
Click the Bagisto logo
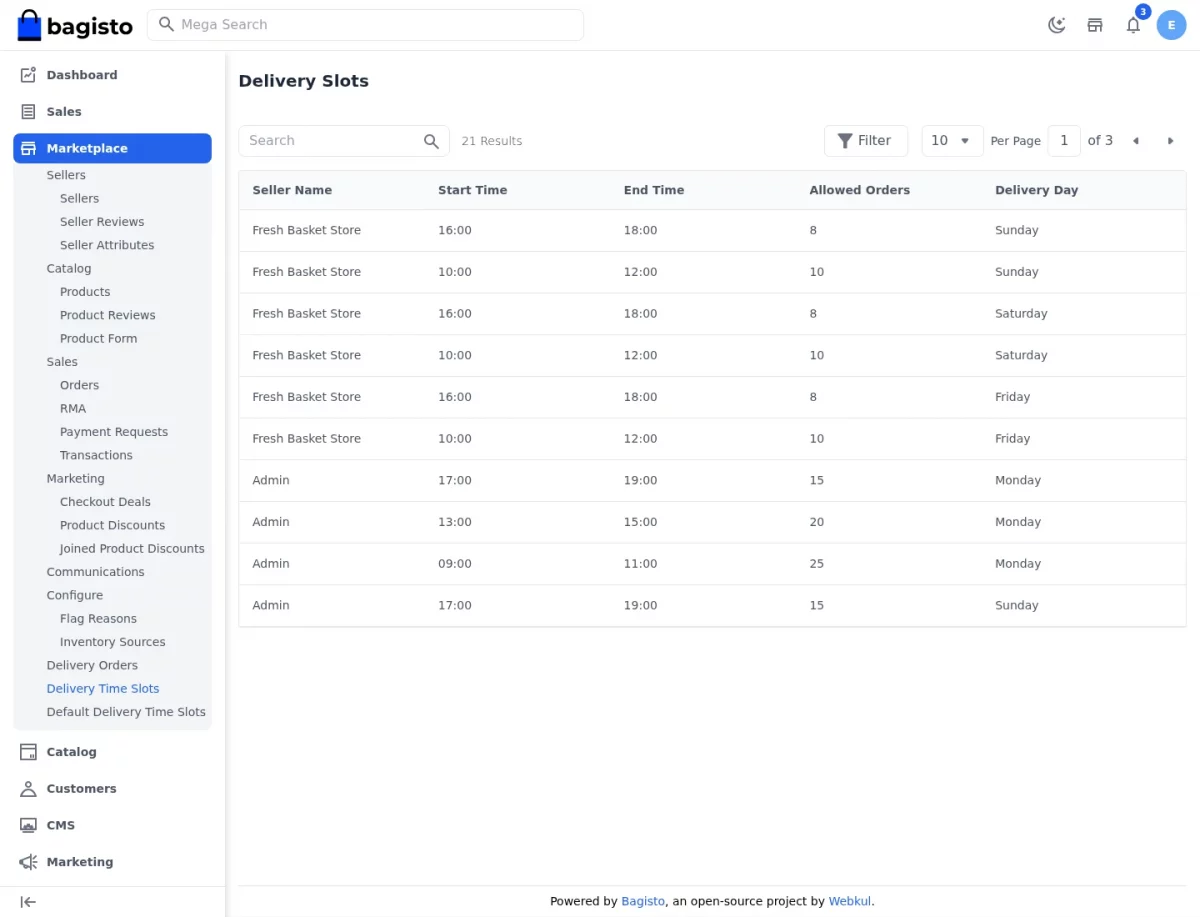[75, 25]
